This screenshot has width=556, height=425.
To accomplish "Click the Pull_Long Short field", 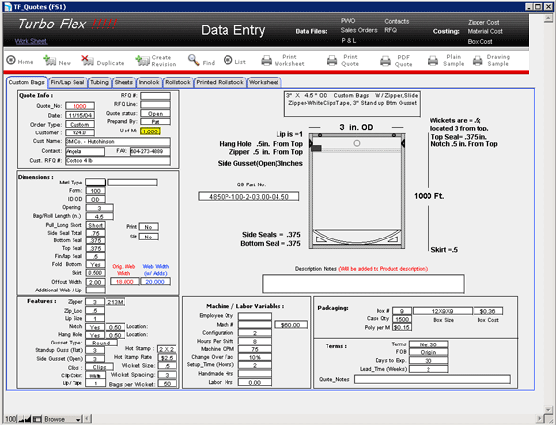I will coord(95,225).
